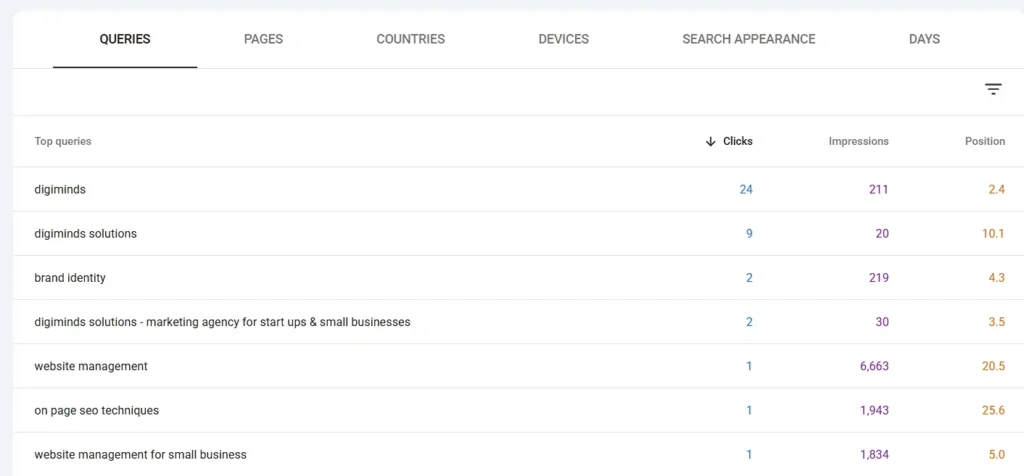The height and width of the screenshot is (476, 1024).
Task: Select the 'digiminds solutions - marketing agency' query
Action: pyautogui.click(x=222, y=322)
